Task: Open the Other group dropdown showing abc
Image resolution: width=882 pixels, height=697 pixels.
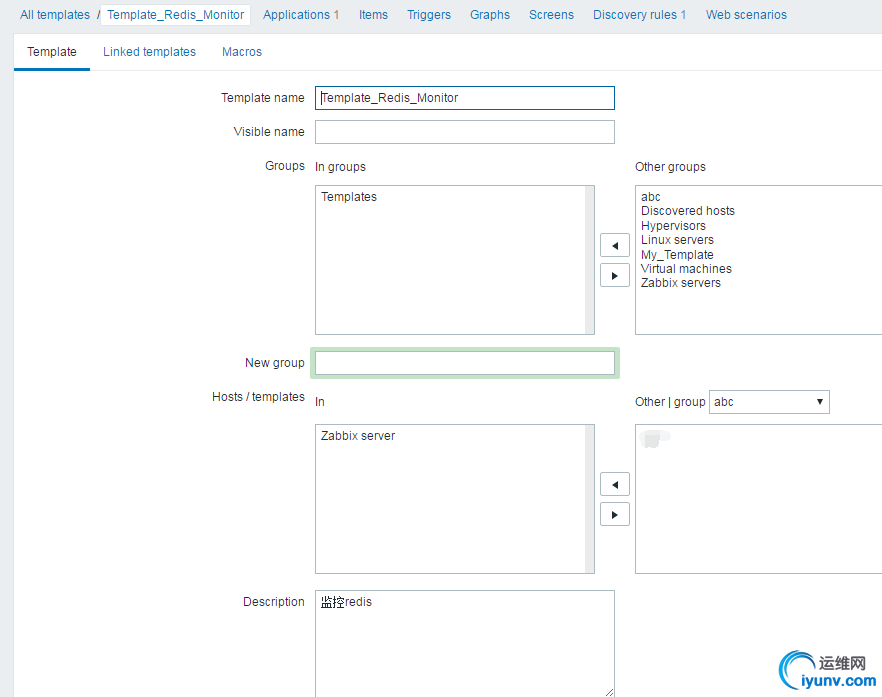Action: (769, 402)
